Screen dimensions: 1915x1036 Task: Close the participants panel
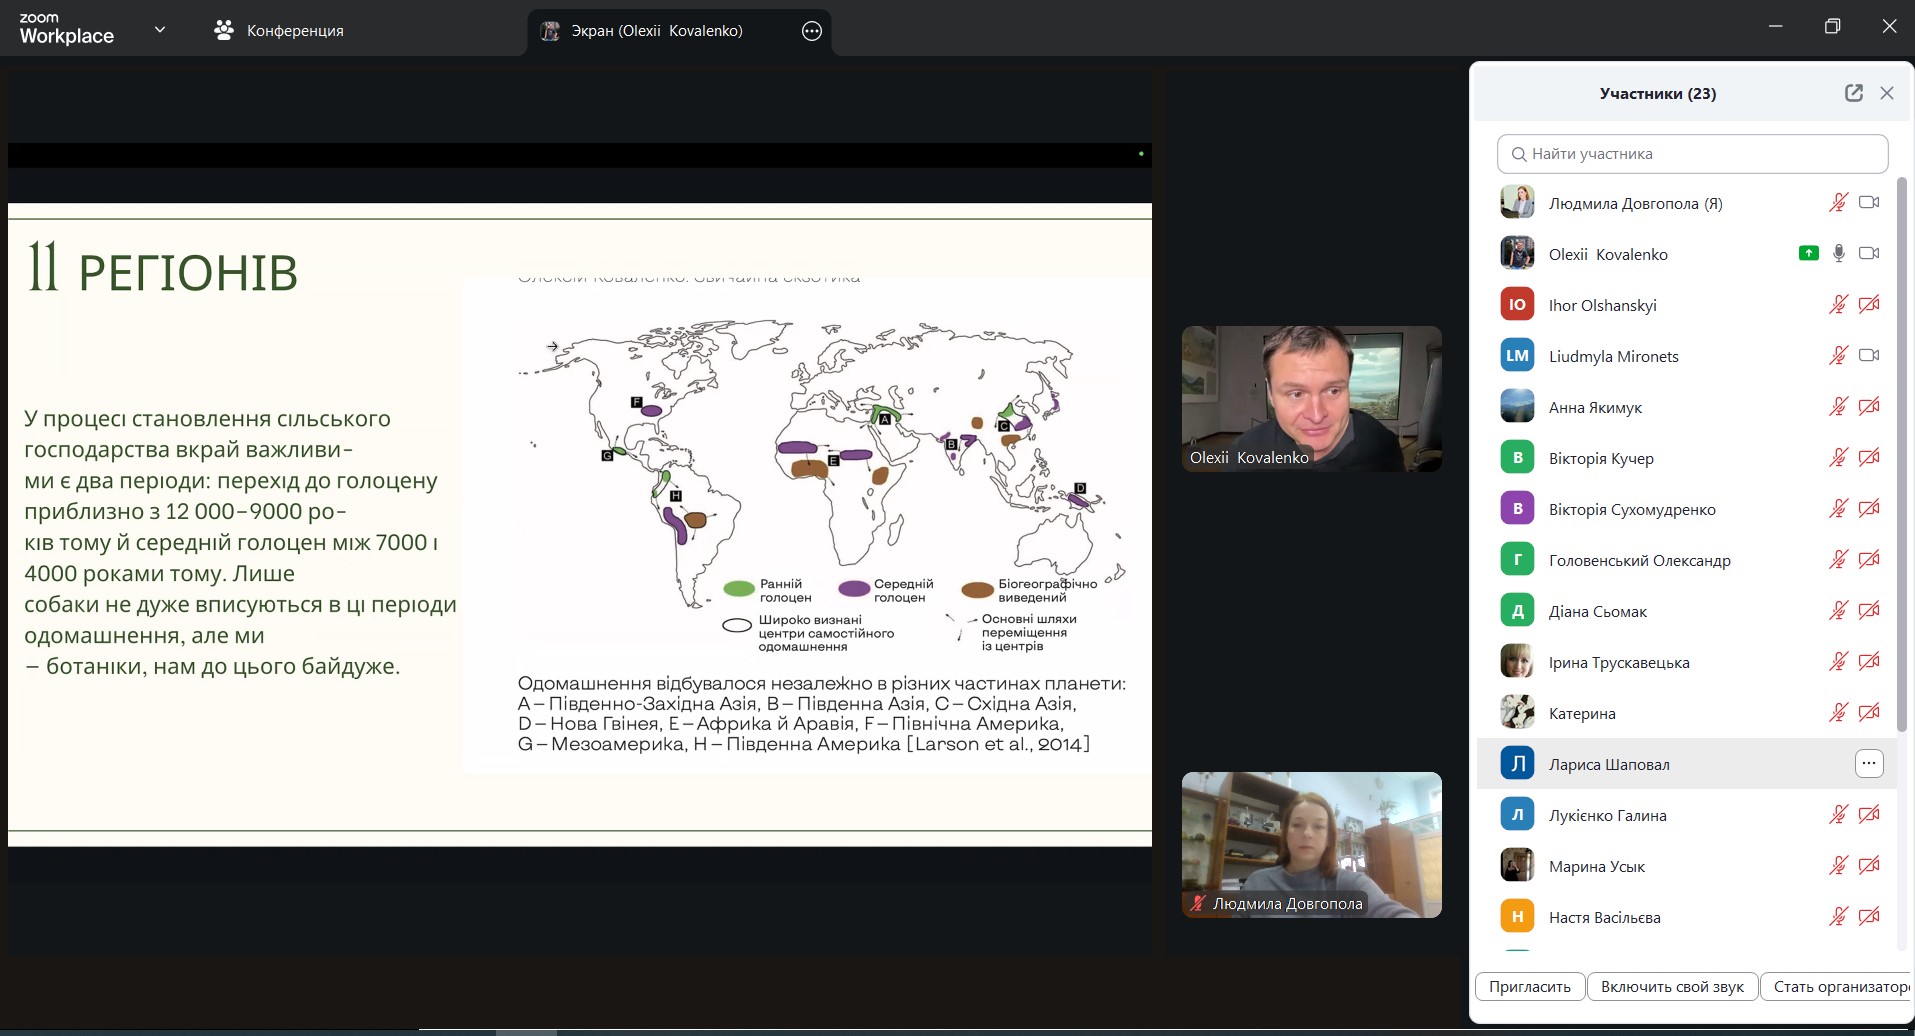coord(1887,93)
